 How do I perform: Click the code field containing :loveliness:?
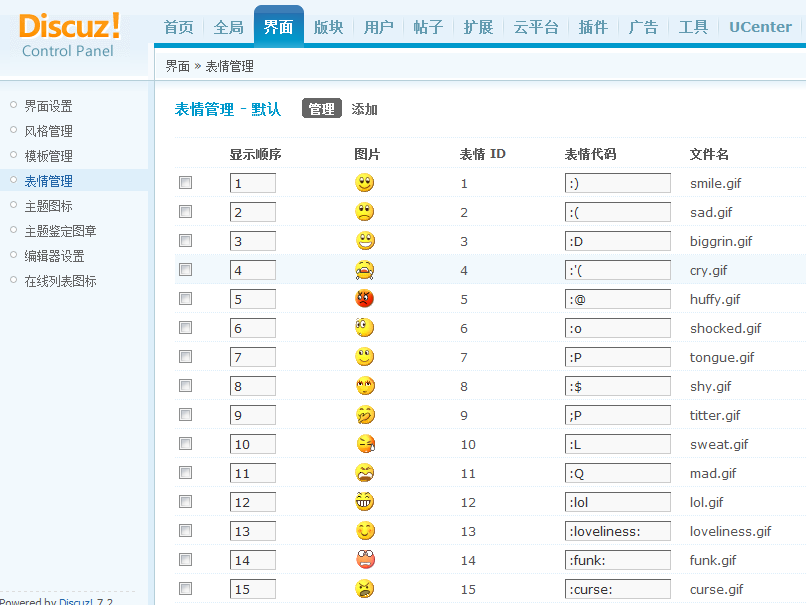click(618, 531)
